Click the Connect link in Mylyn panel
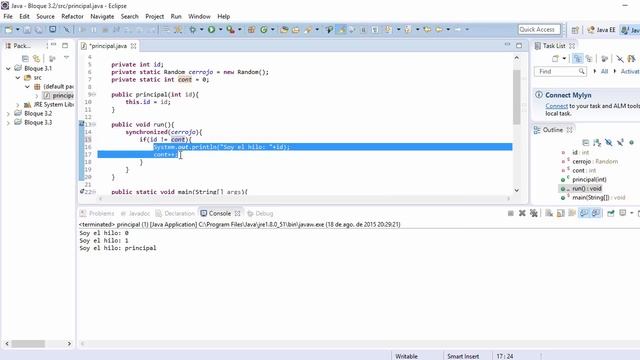This screenshot has height=360, width=640. 556,106
